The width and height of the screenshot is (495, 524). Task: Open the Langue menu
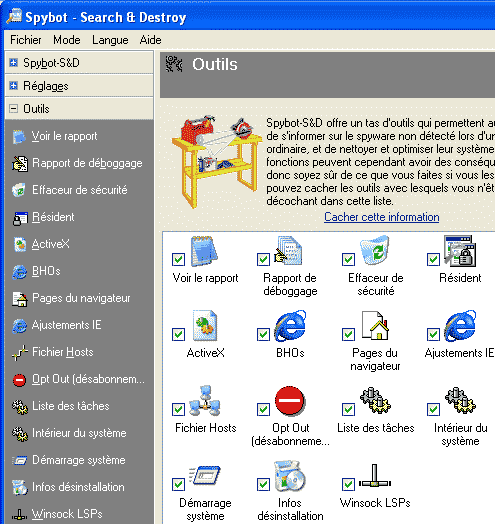(x=110, y=40)
